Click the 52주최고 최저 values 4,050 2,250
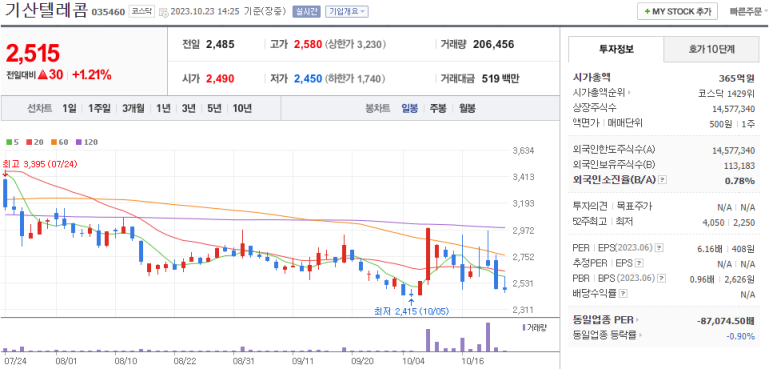 click(x=729, y=223)
